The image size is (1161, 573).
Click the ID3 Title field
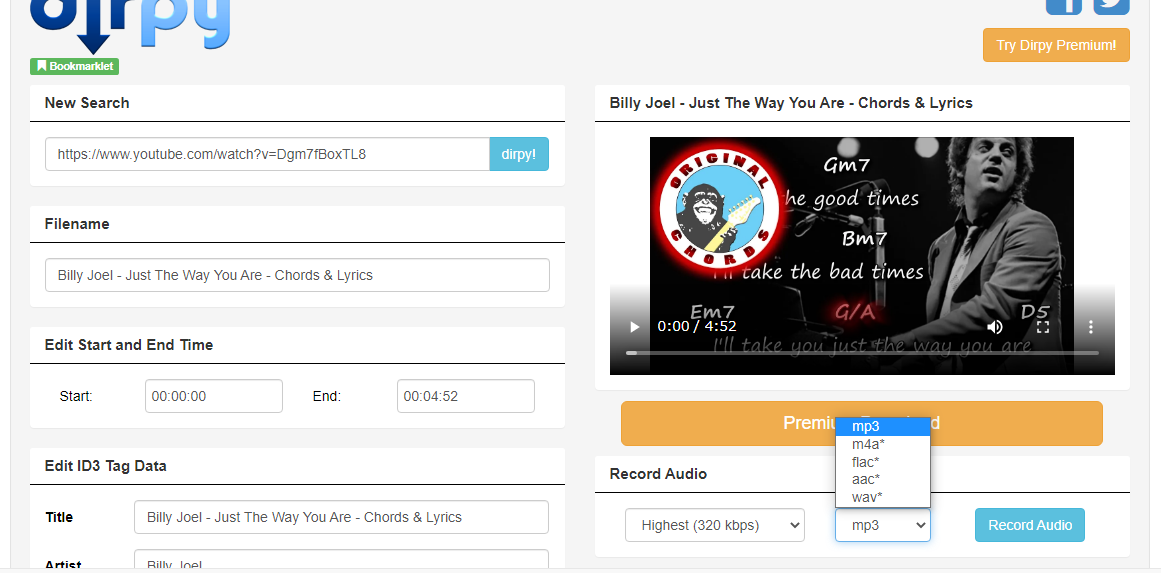coord(341,517)
